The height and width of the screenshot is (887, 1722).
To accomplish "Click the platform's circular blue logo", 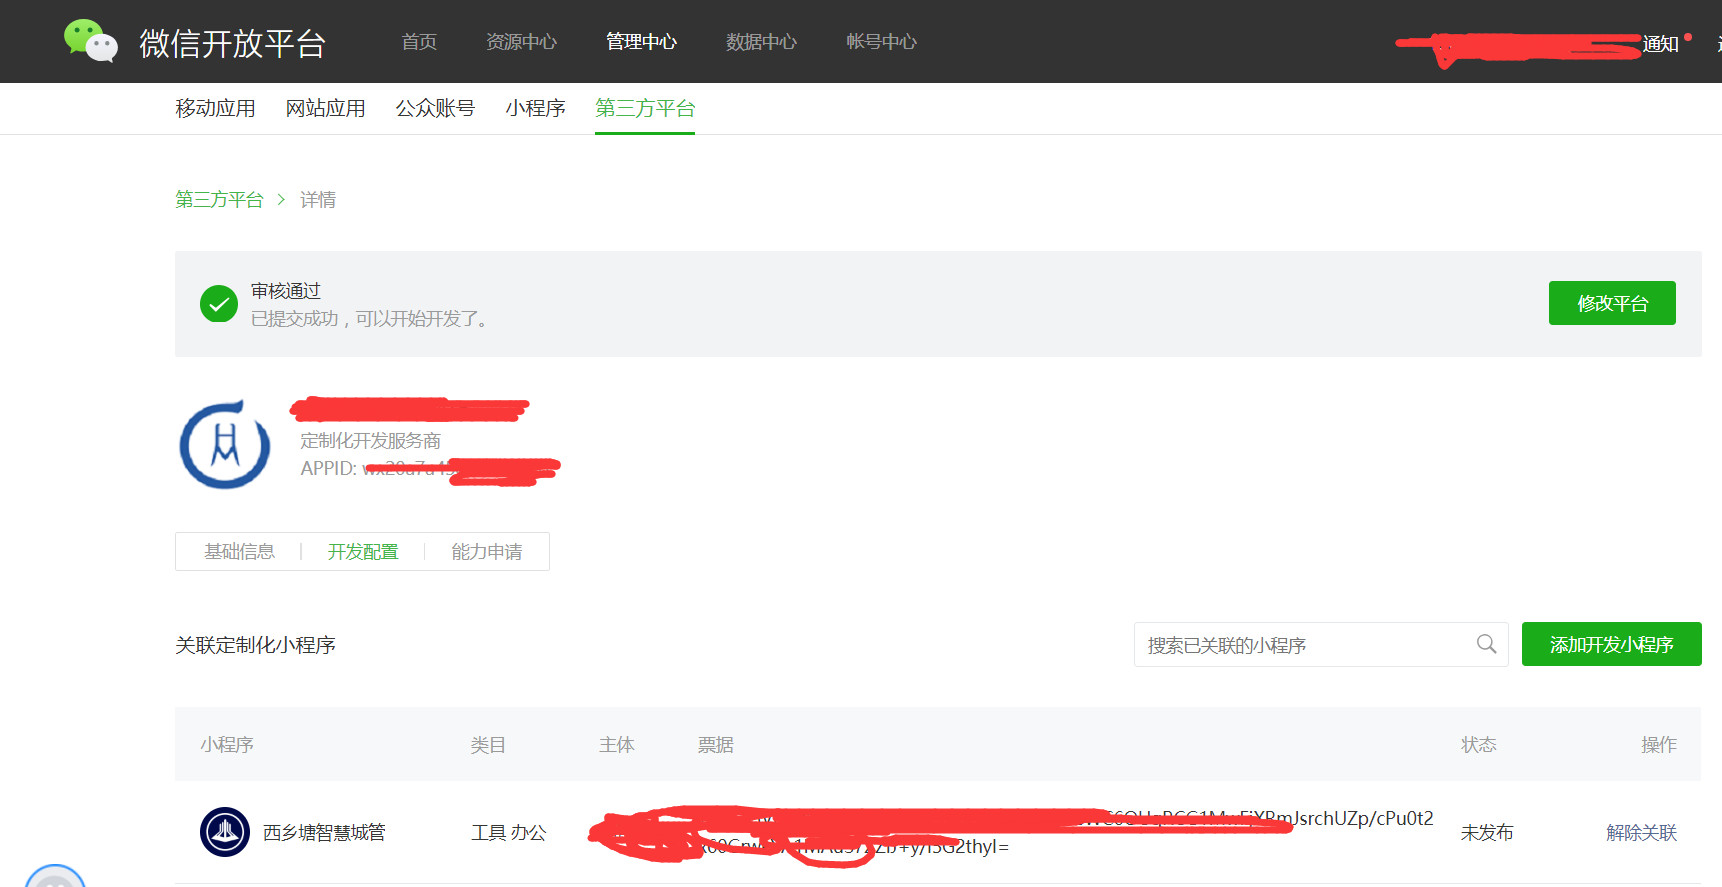I will tap(225, 444).
